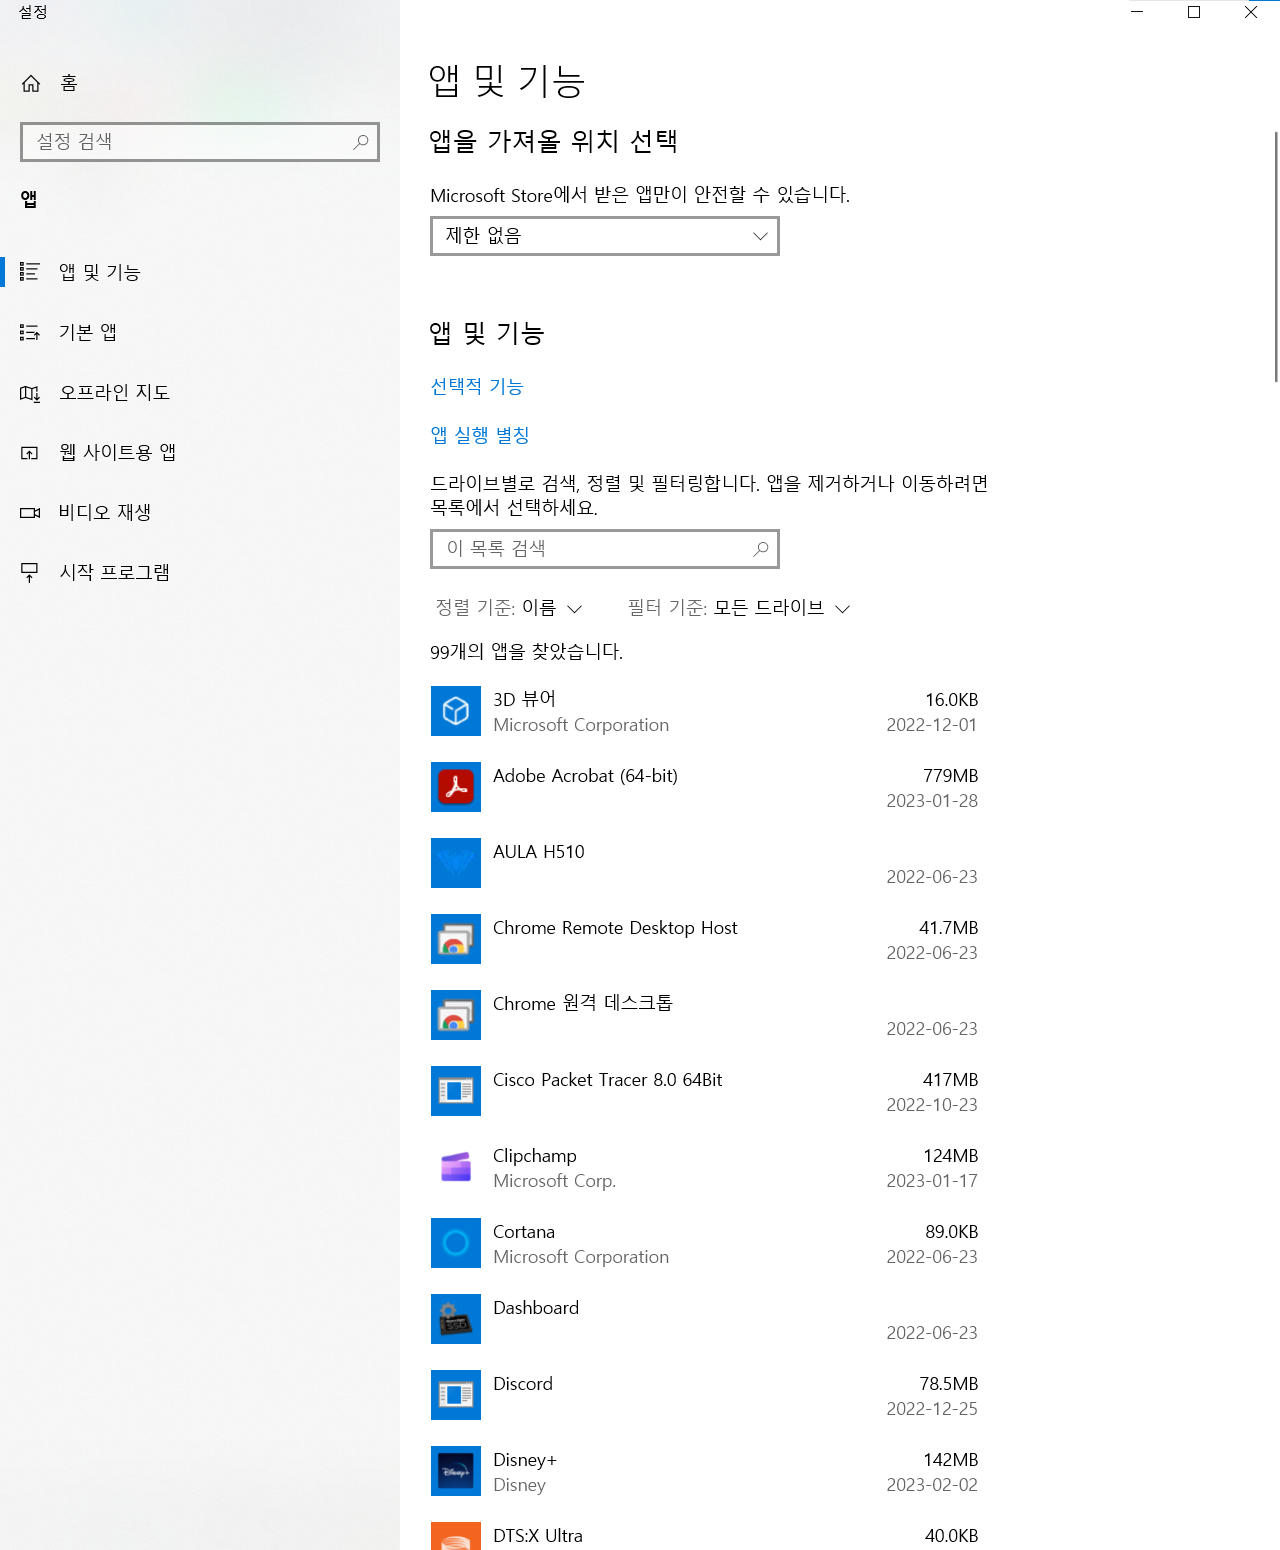Select the Clipchamp entry name
Viewport: 1280px width, 1550px height.
click(535, 1156)
